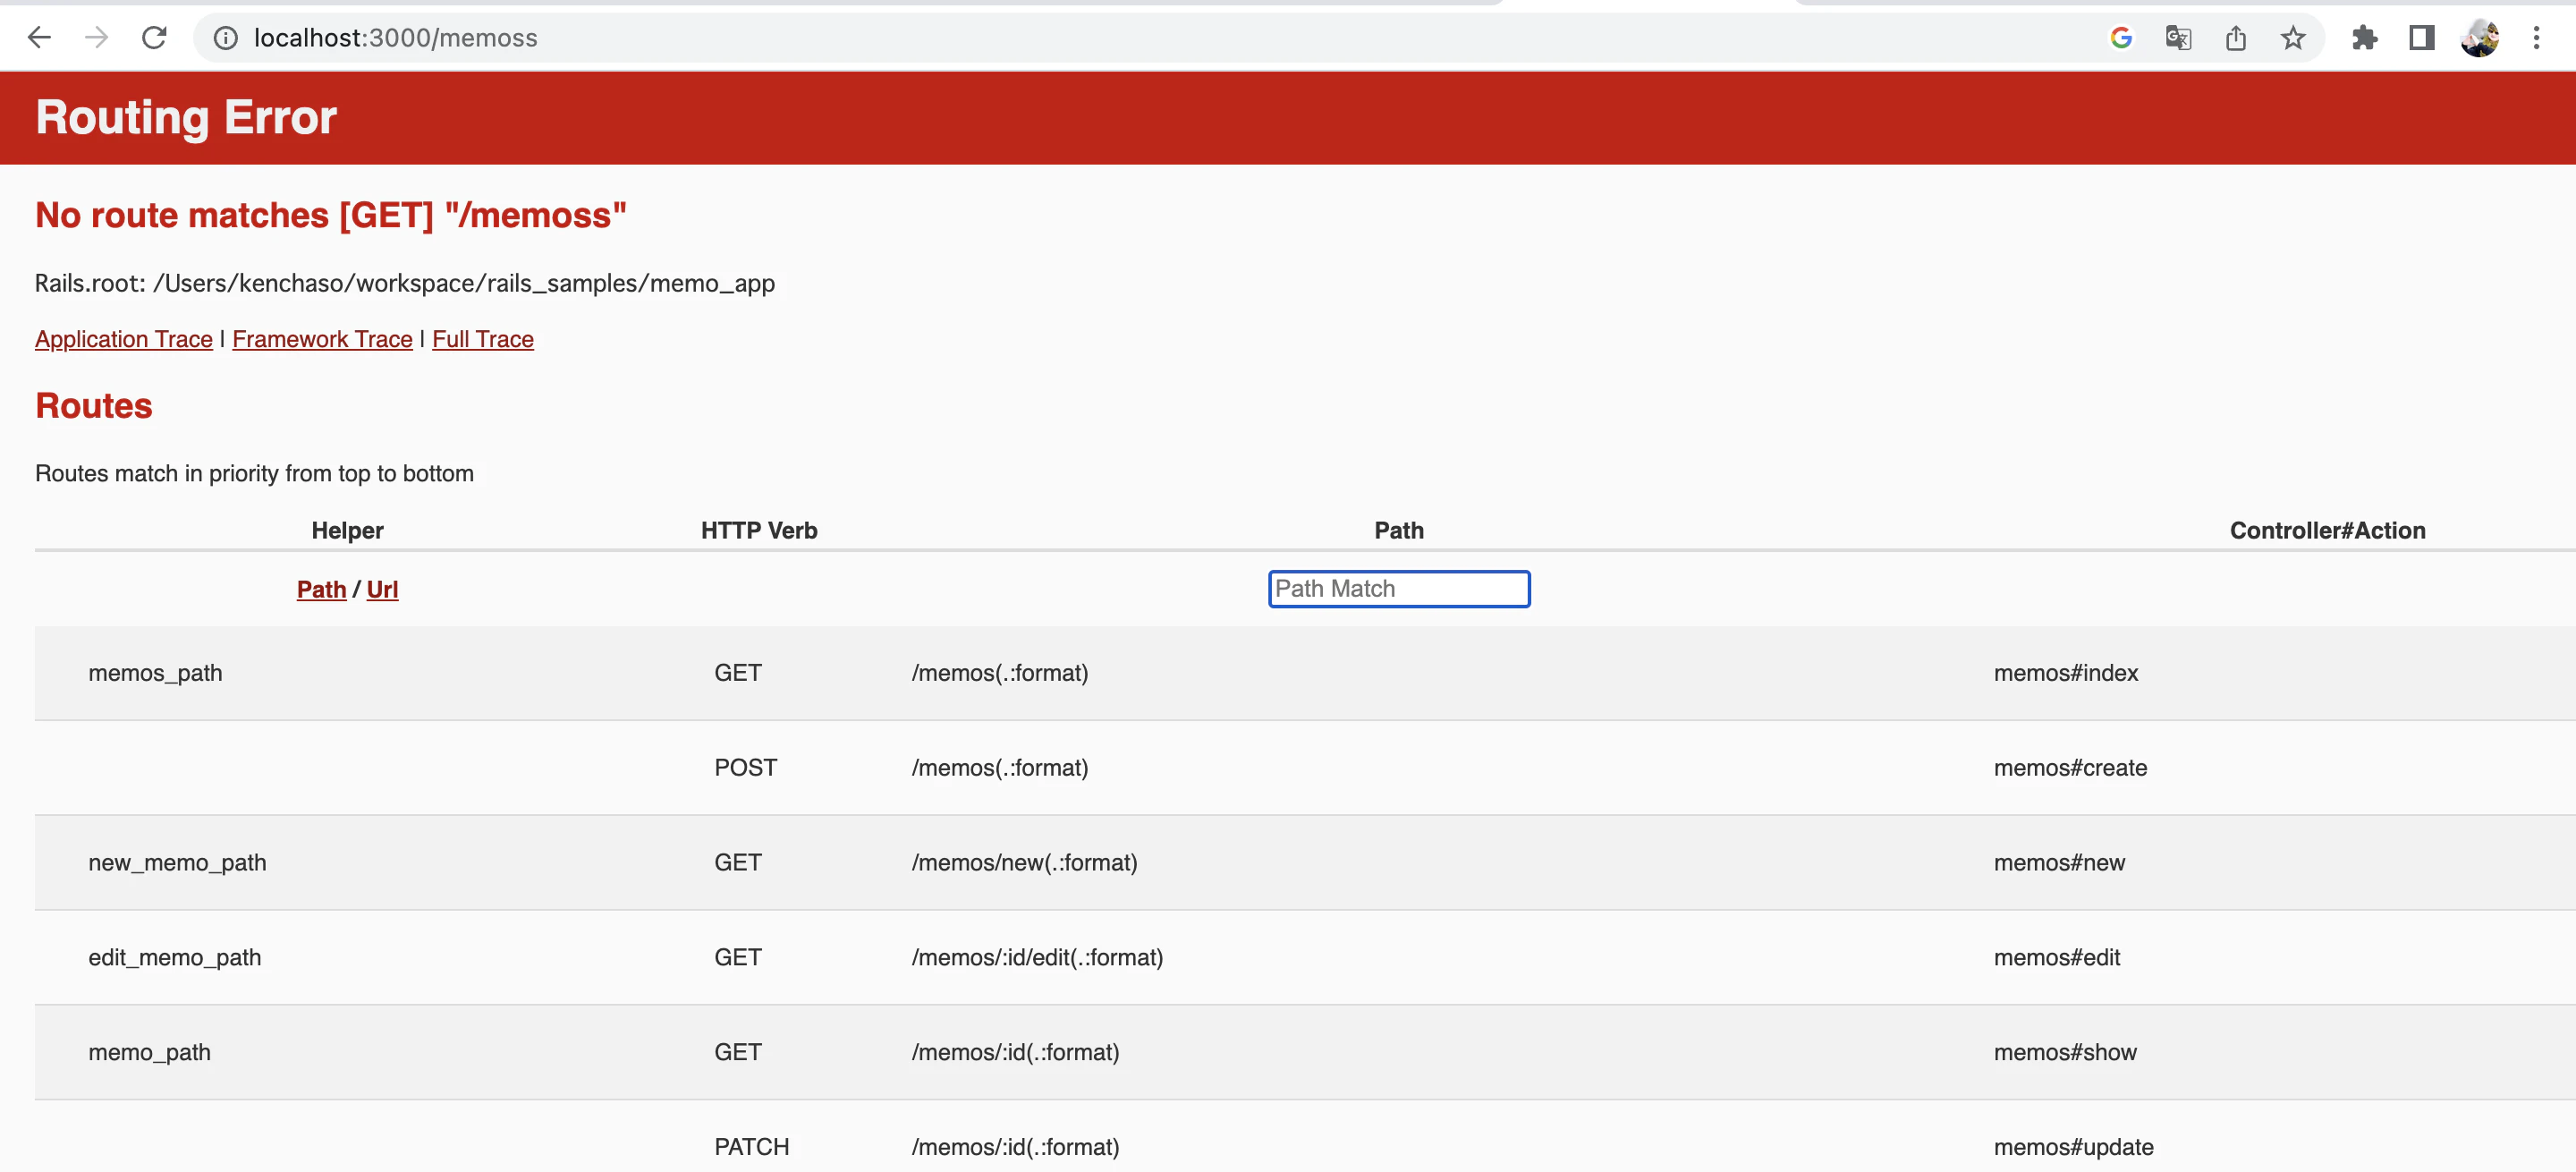Click the memos#show controller action

[x=2065, y=1052]
